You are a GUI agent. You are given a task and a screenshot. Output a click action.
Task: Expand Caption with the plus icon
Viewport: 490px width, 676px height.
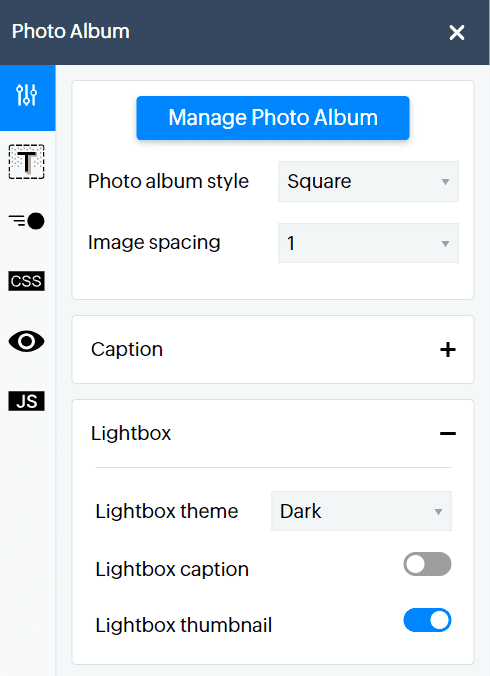click(448, 350)
